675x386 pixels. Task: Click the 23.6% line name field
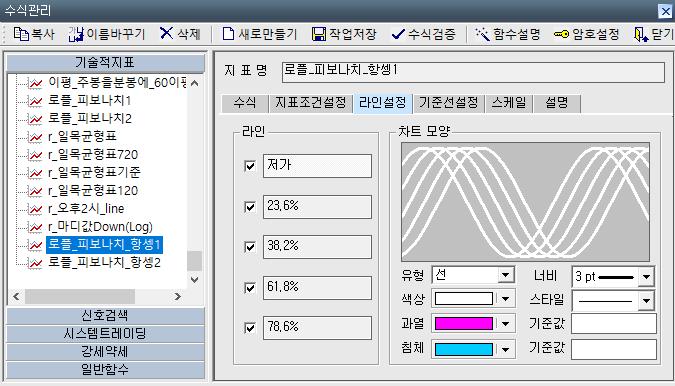317,207
